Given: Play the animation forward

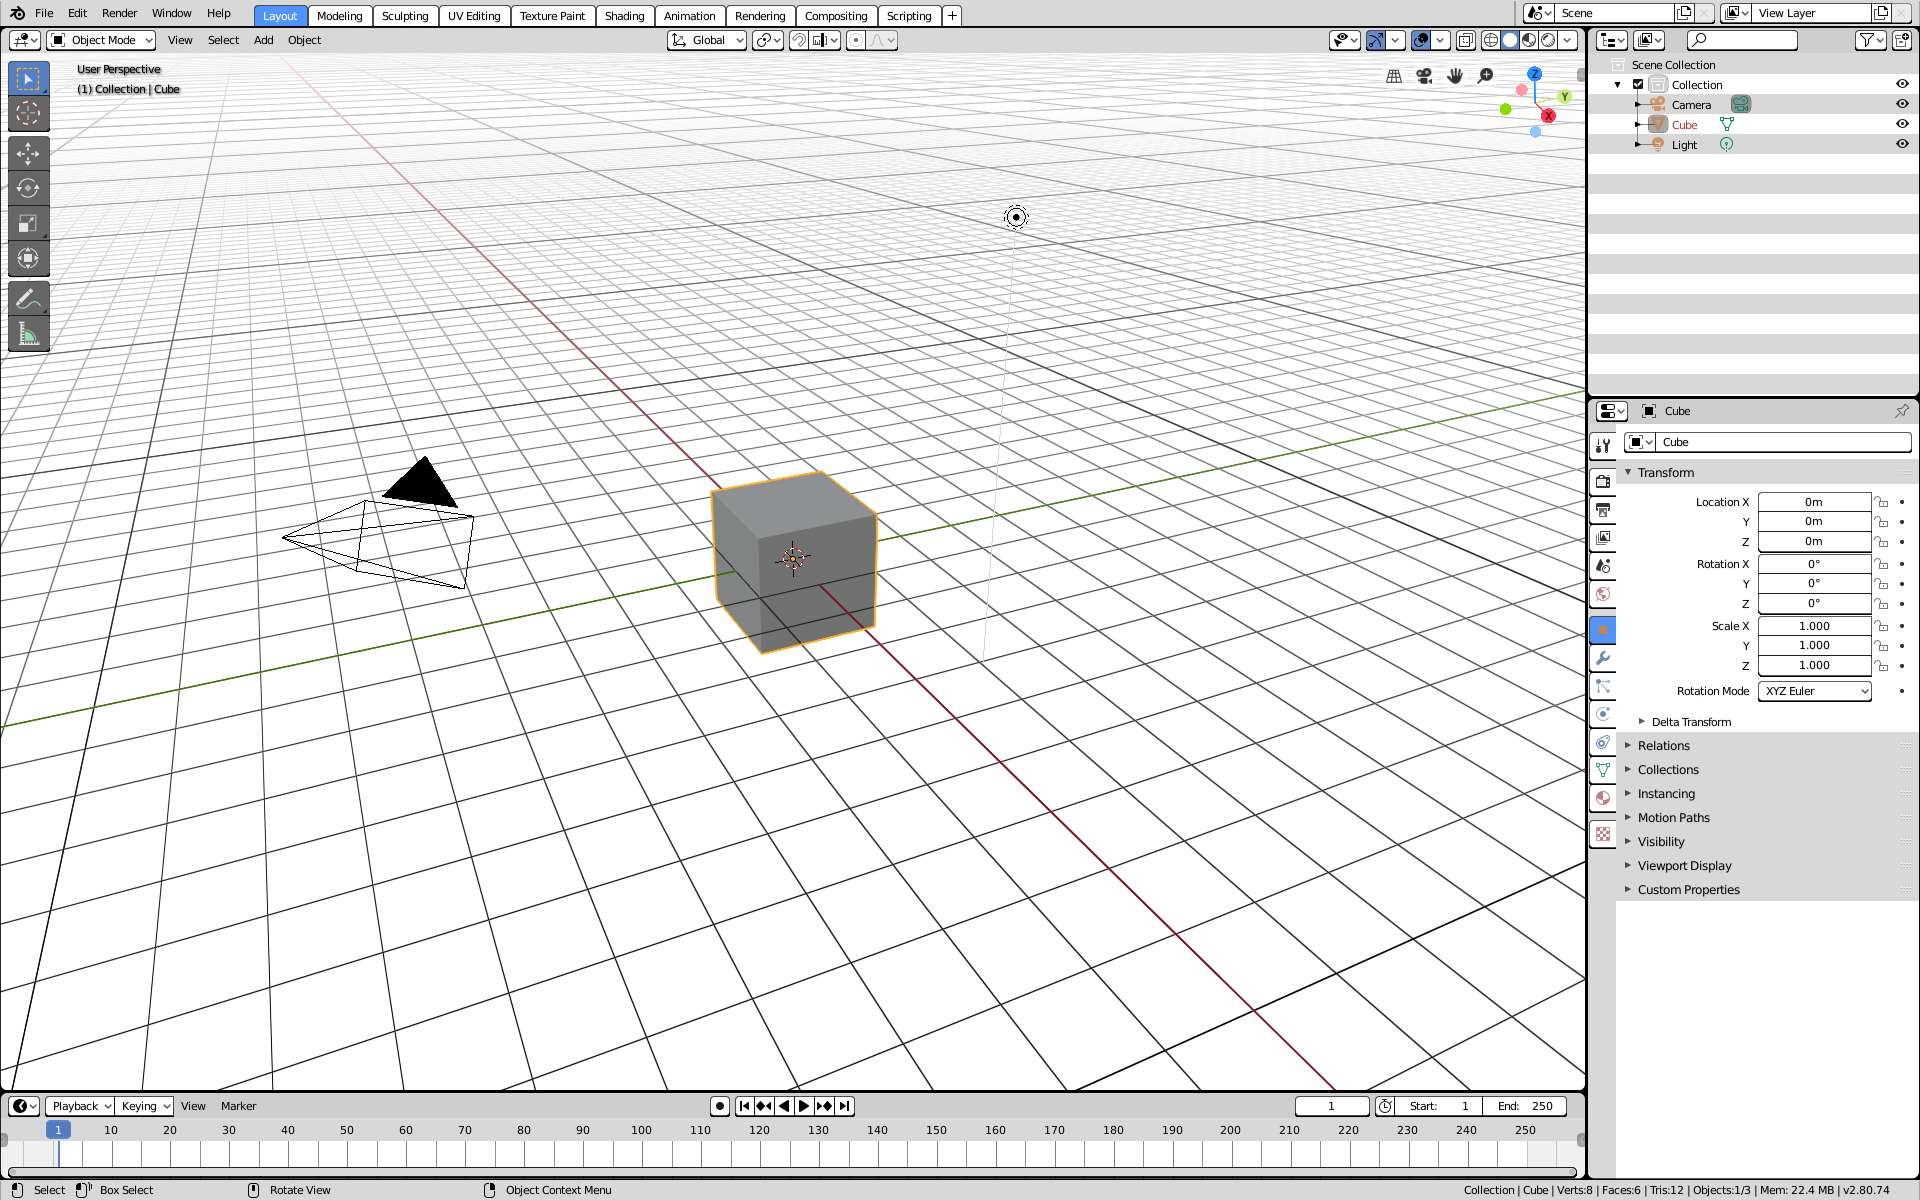Looking at the screenshot, I should pyautogui.click(x=804, y=1106).
